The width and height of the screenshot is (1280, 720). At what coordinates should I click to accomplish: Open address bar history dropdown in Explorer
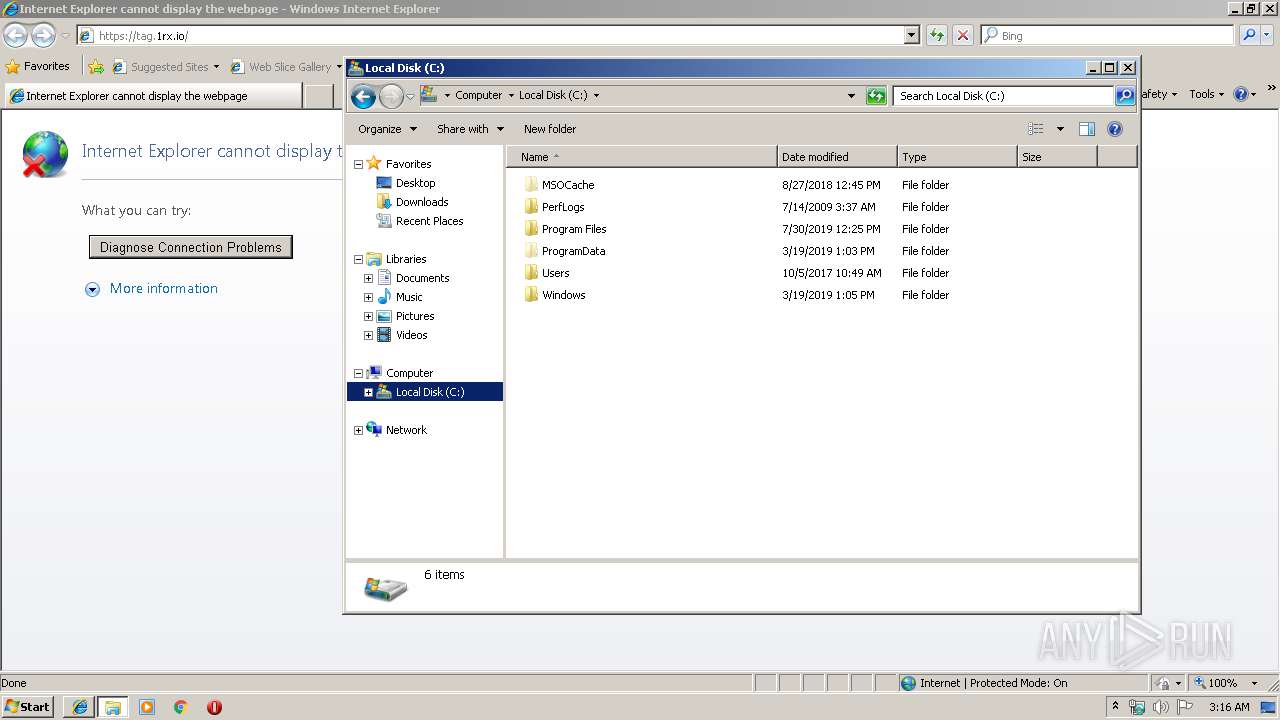tap(851, 96)
